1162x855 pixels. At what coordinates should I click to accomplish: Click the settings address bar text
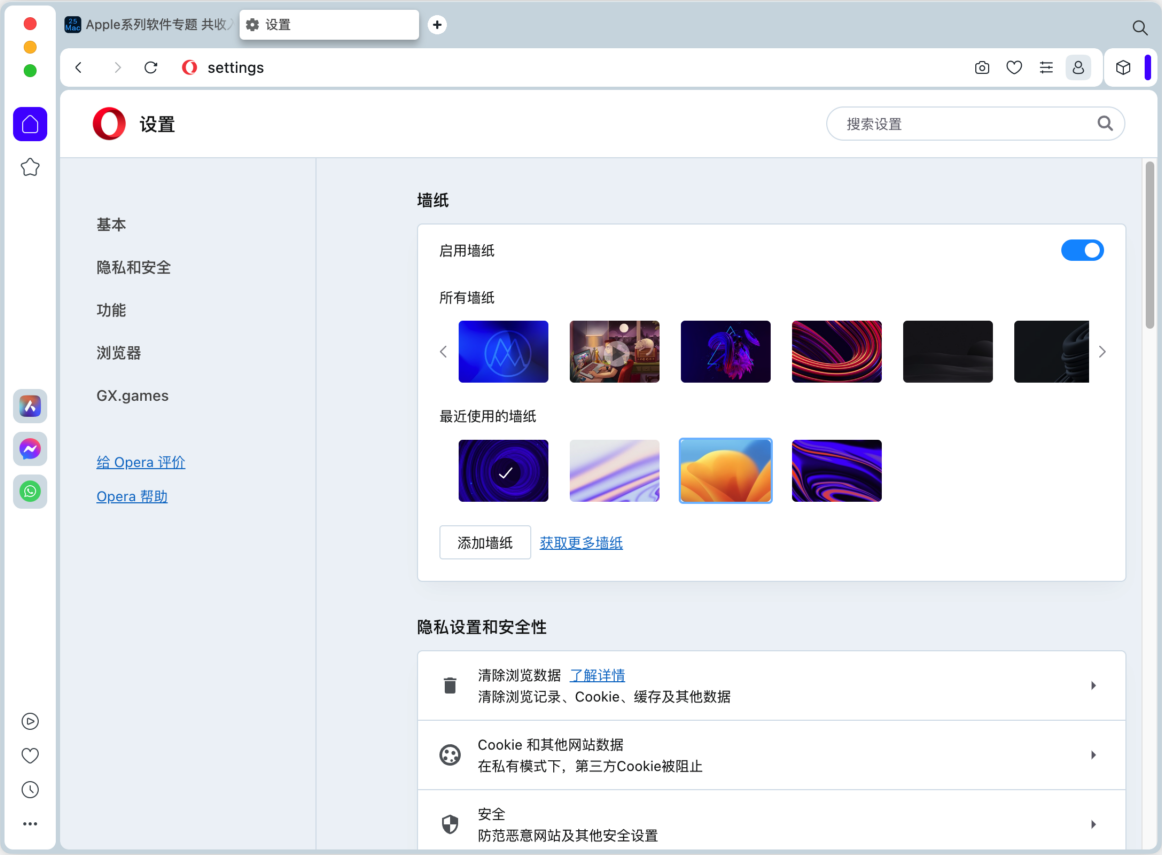click(x=236, y=67)
